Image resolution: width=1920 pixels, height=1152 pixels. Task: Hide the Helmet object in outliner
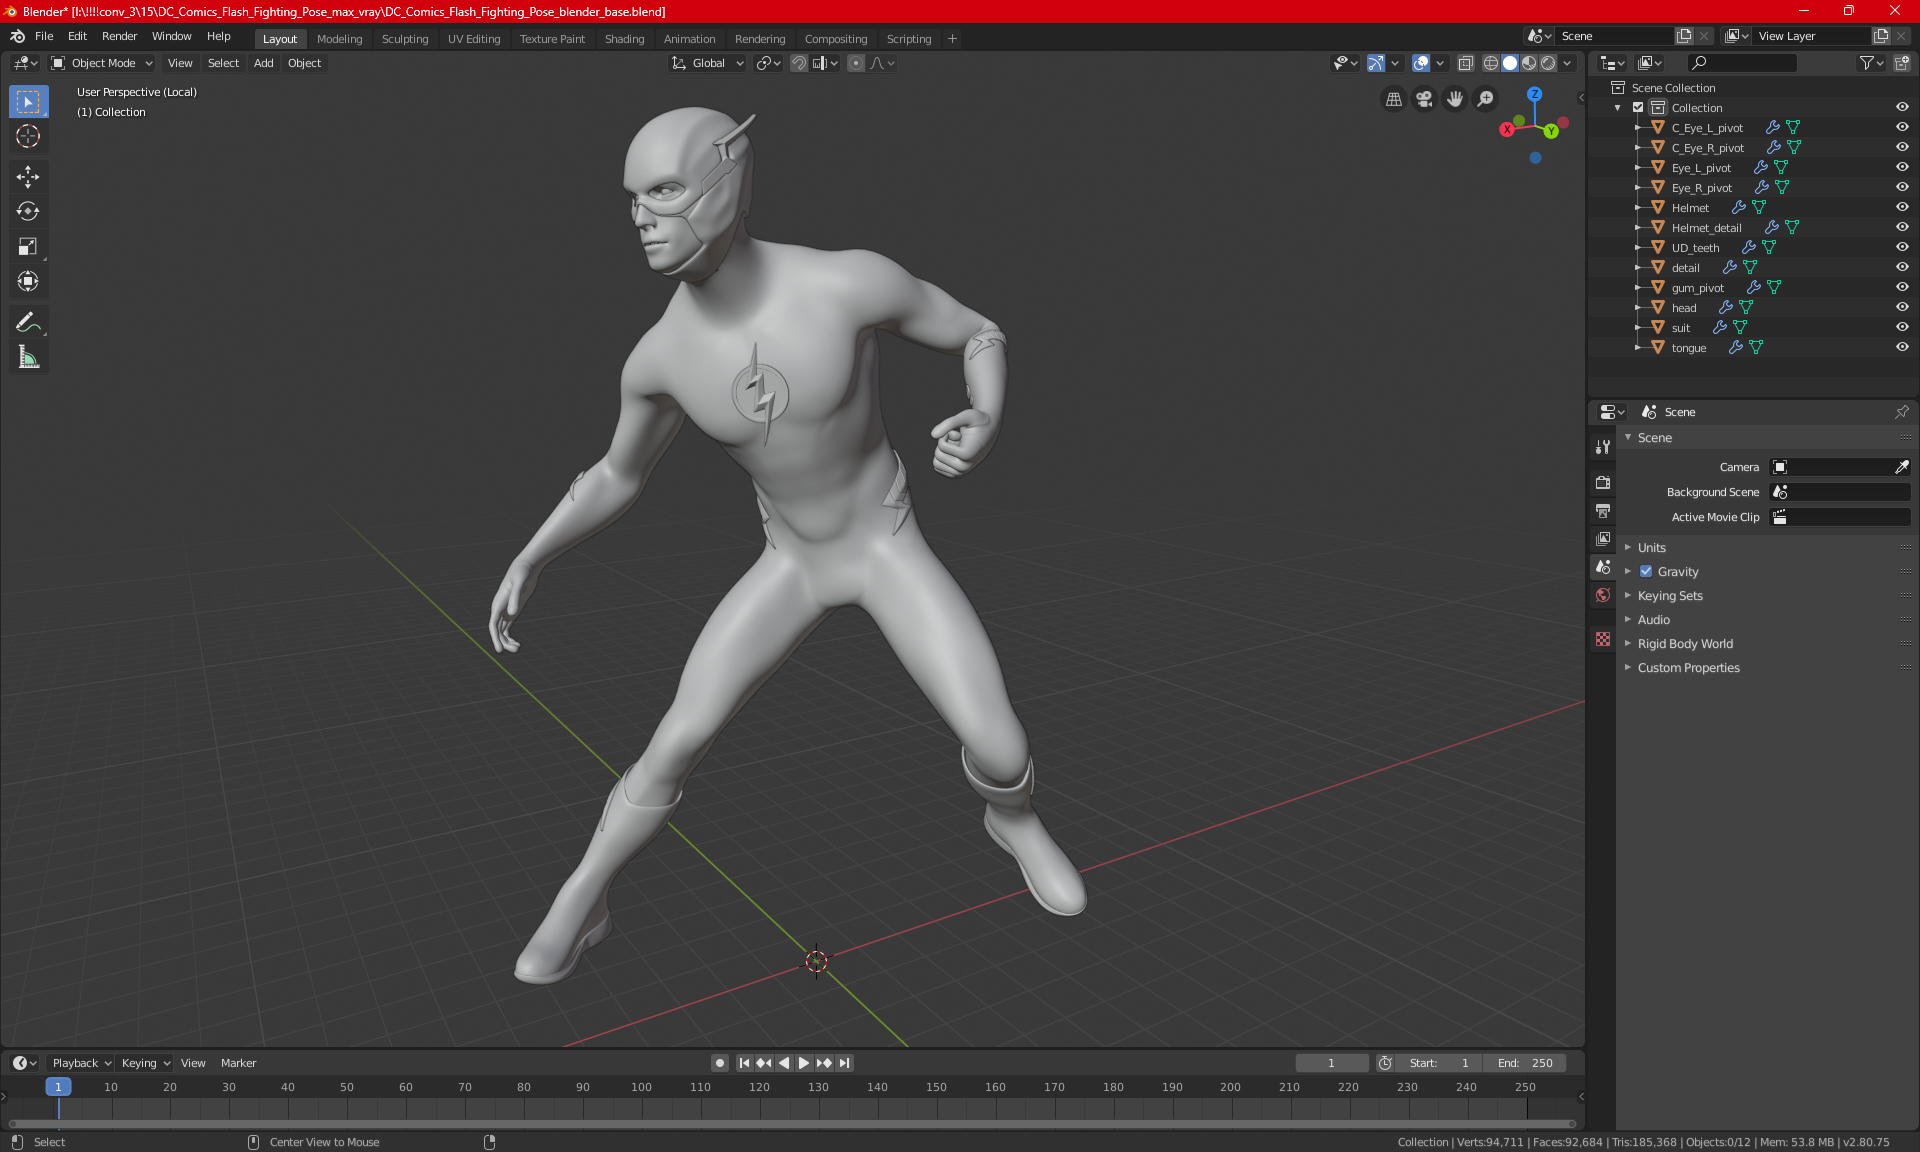click(x=1901, y=207)
